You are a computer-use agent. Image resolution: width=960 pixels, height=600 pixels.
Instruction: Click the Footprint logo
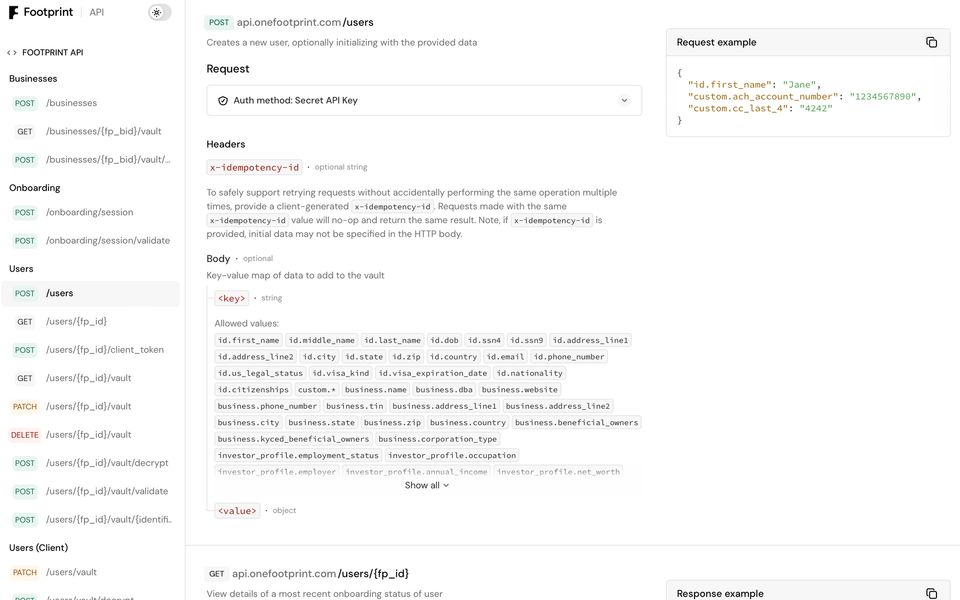[x=40, y=12]
